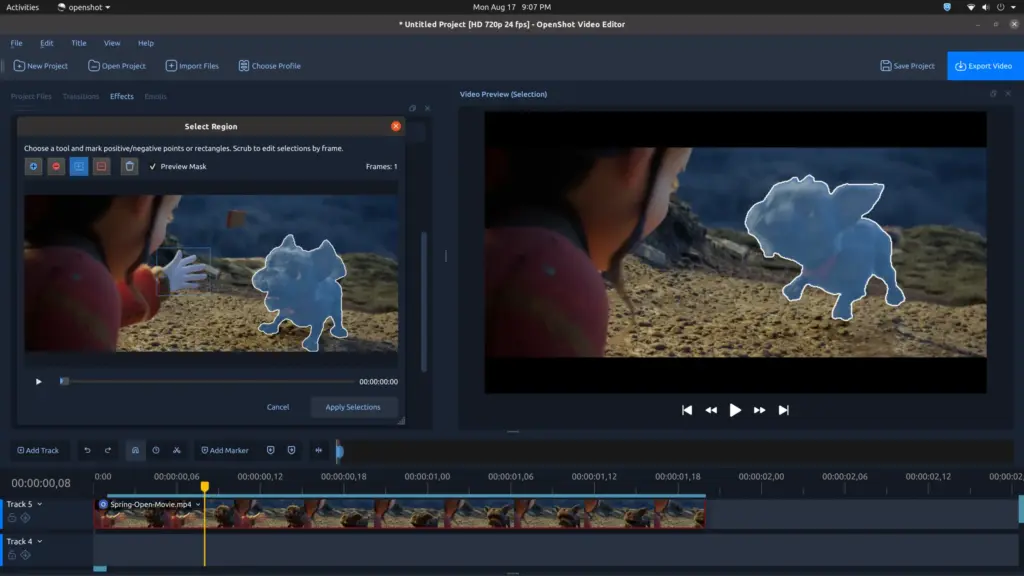Click the effect icon on Spring-Open-Movie clip

click(x=103, y=504)
